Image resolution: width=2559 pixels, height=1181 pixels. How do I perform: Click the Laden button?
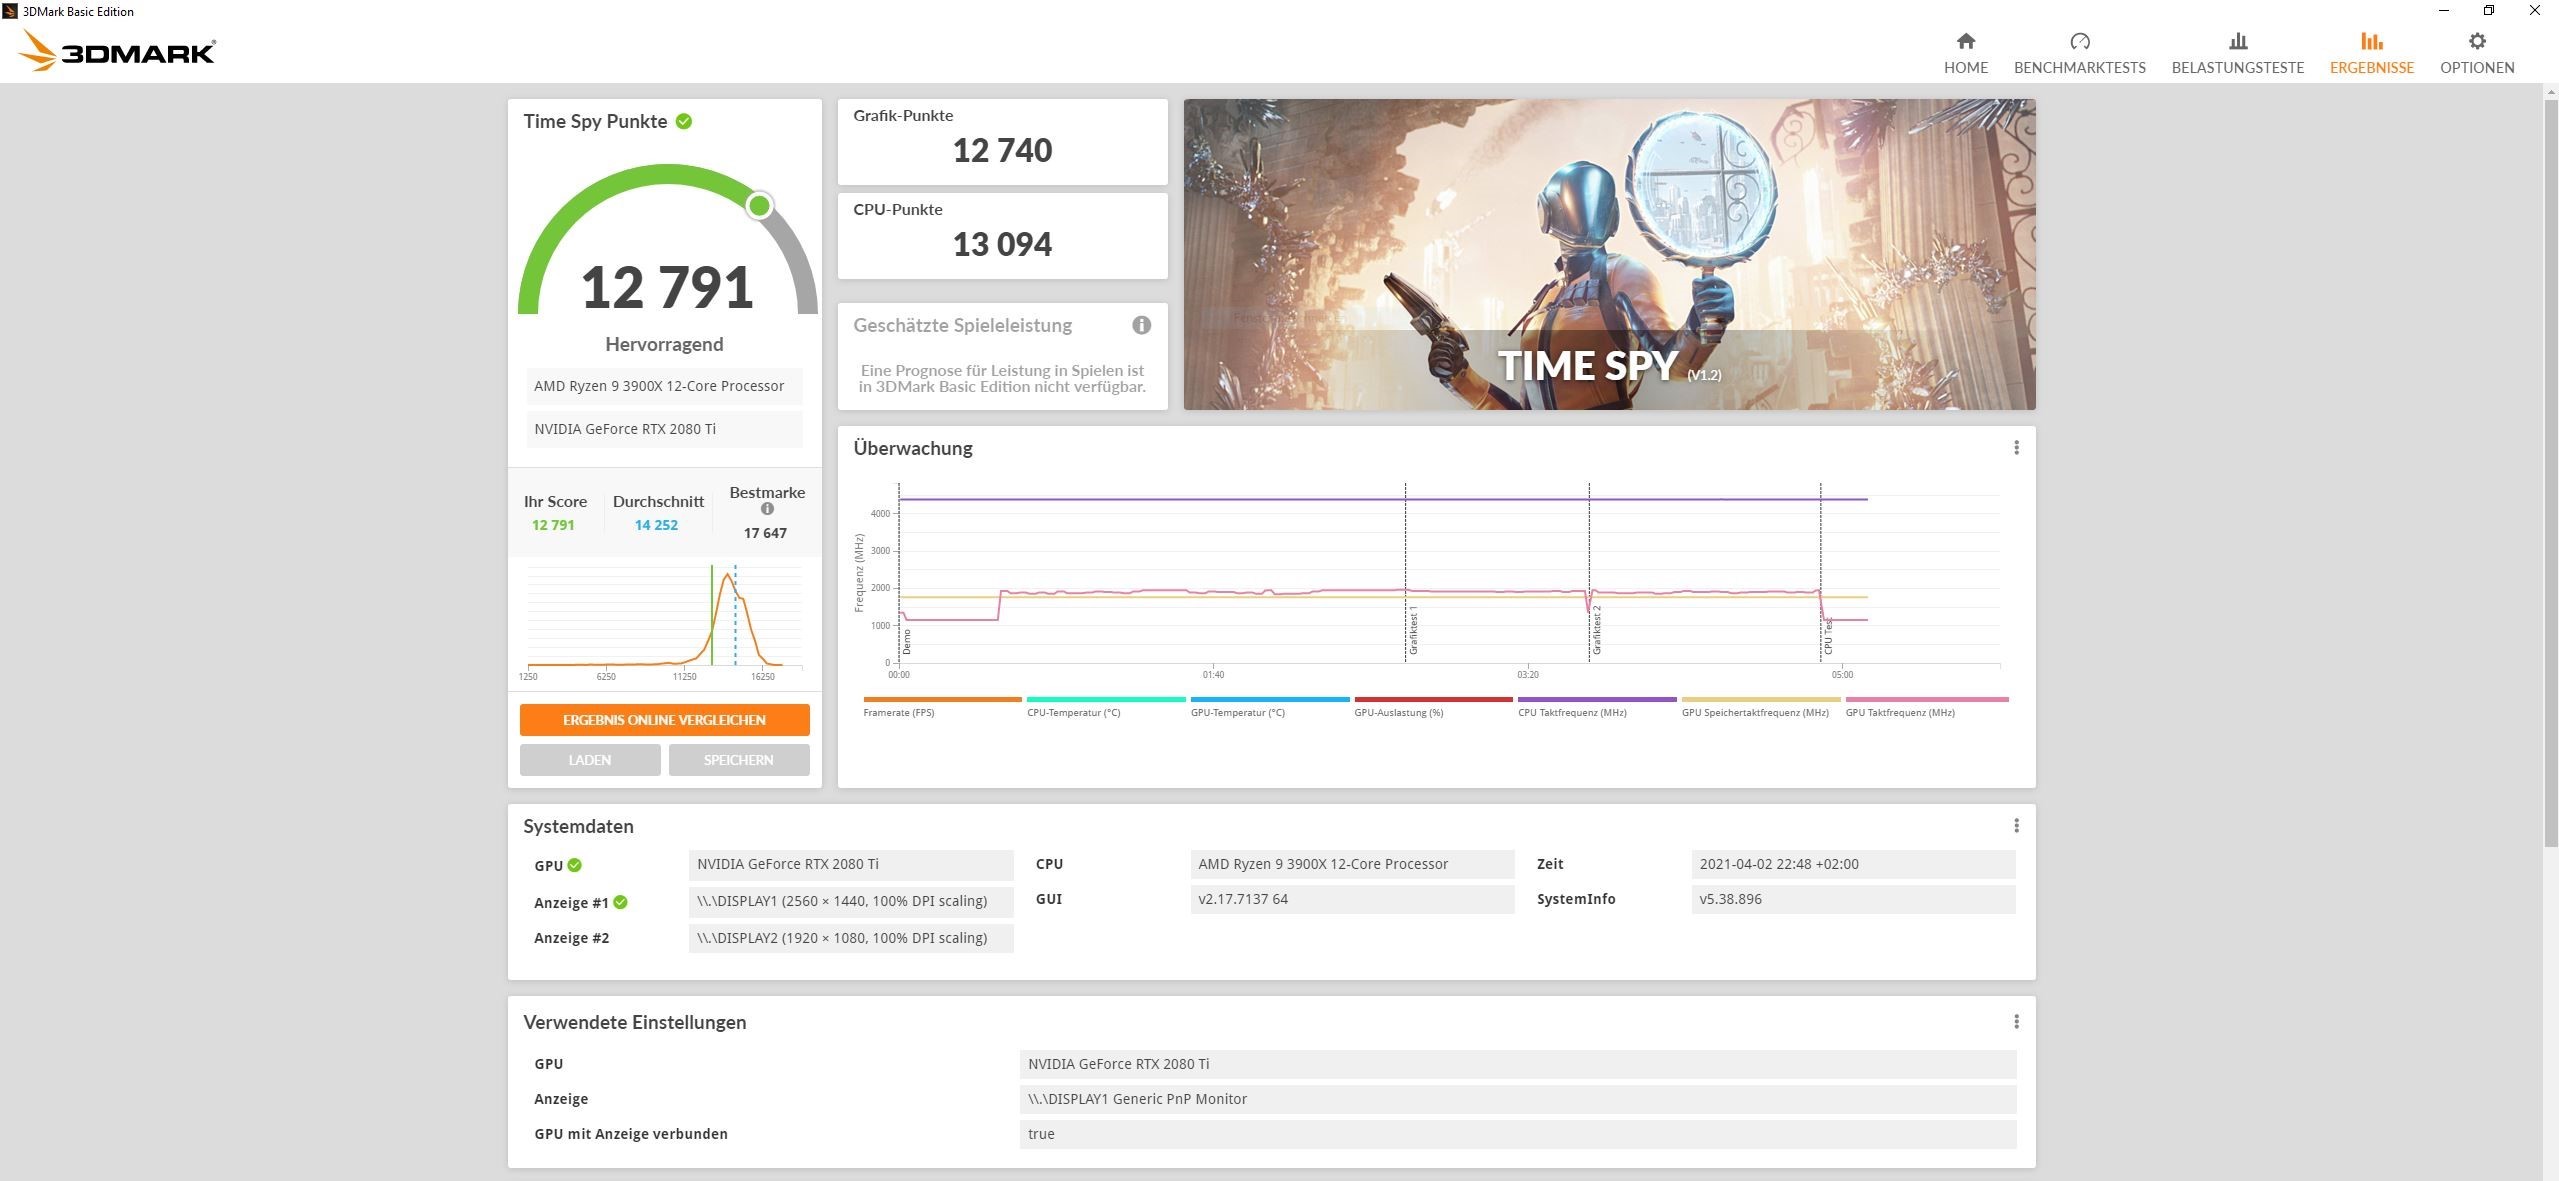click(589, 760)
